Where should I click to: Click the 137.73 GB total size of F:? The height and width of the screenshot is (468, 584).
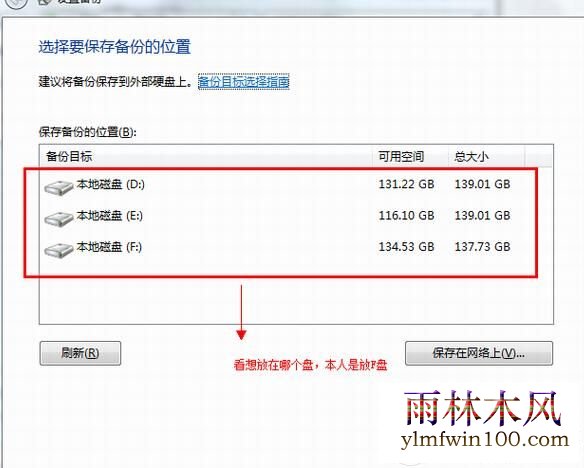(482, 247)
